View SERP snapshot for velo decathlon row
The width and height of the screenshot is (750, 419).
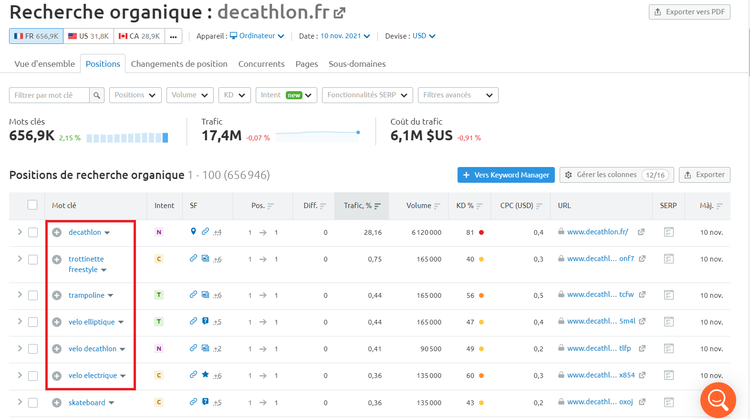[669, 349]
